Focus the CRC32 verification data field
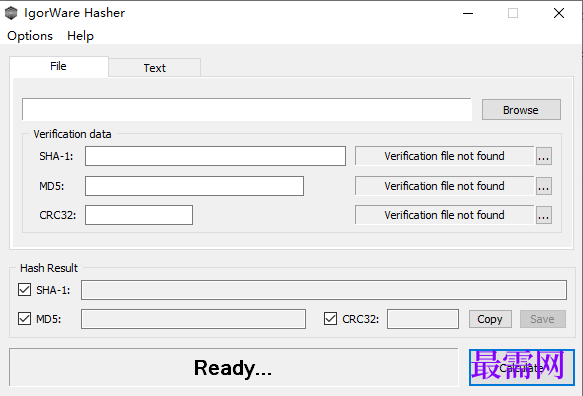Screen dimensions: 583x396 [x=139, y=215]
